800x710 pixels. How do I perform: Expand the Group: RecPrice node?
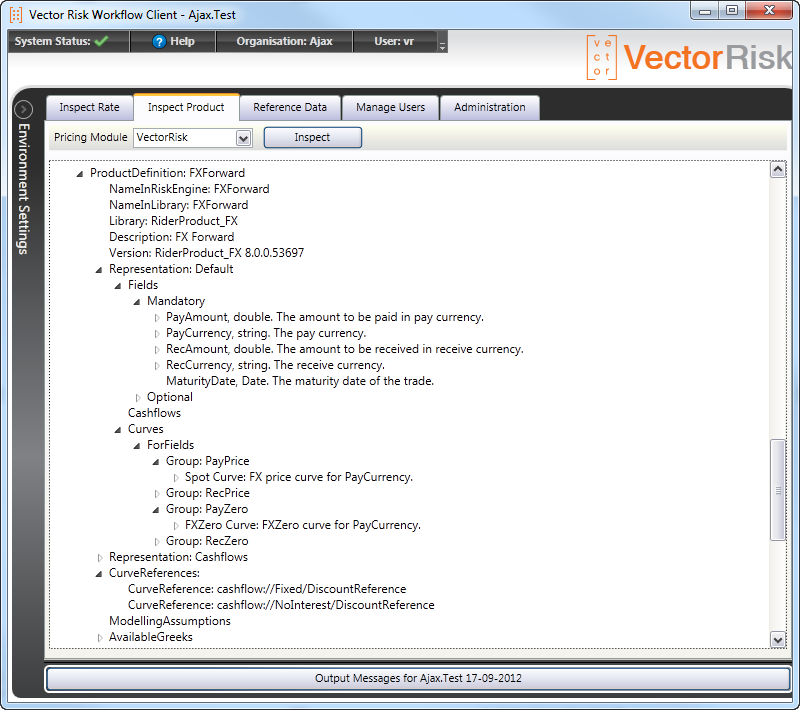click(157, 494)
